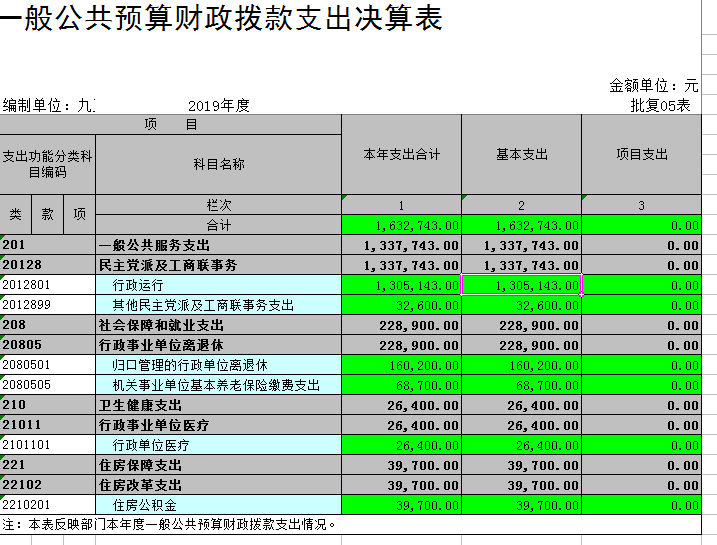
Task: Click the 其他民主党派及工商联事务支出 cell
Action: click(218, 305)
